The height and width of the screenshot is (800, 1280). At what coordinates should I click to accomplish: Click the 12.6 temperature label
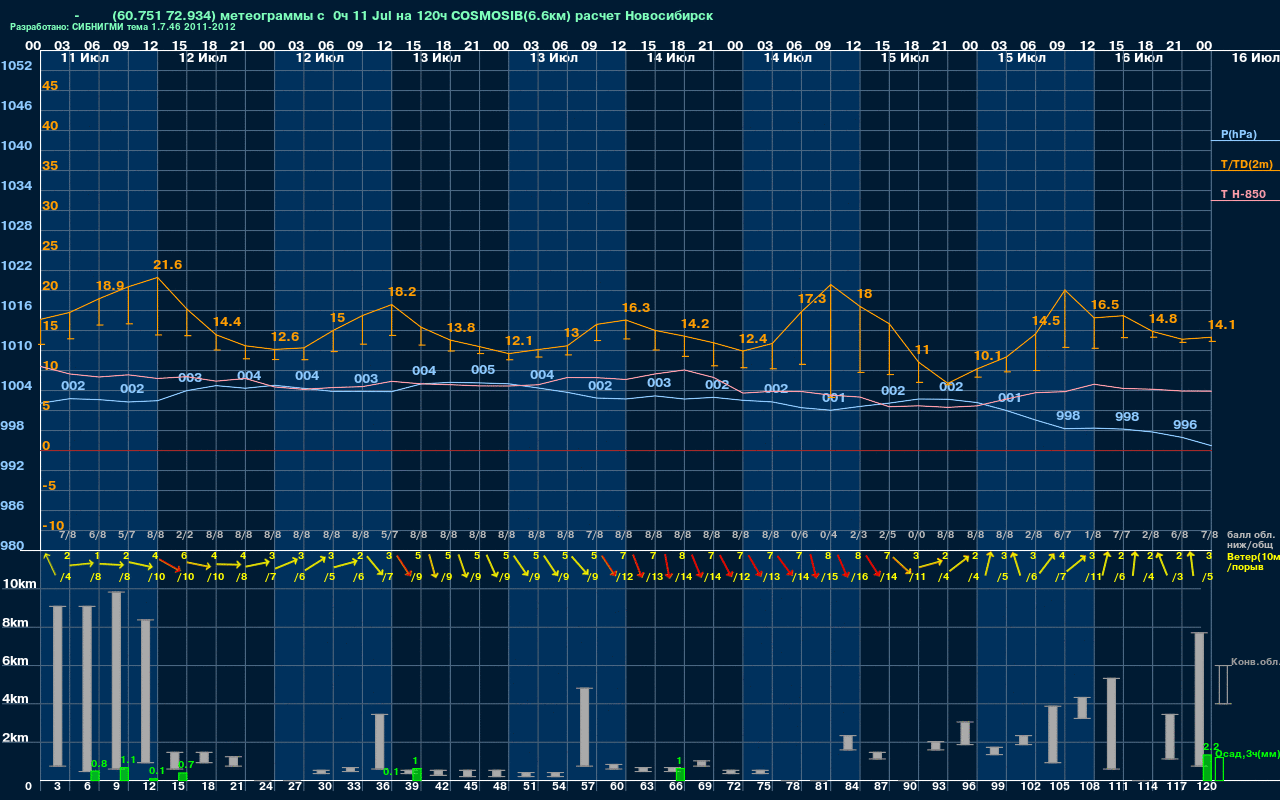(285, 337)
